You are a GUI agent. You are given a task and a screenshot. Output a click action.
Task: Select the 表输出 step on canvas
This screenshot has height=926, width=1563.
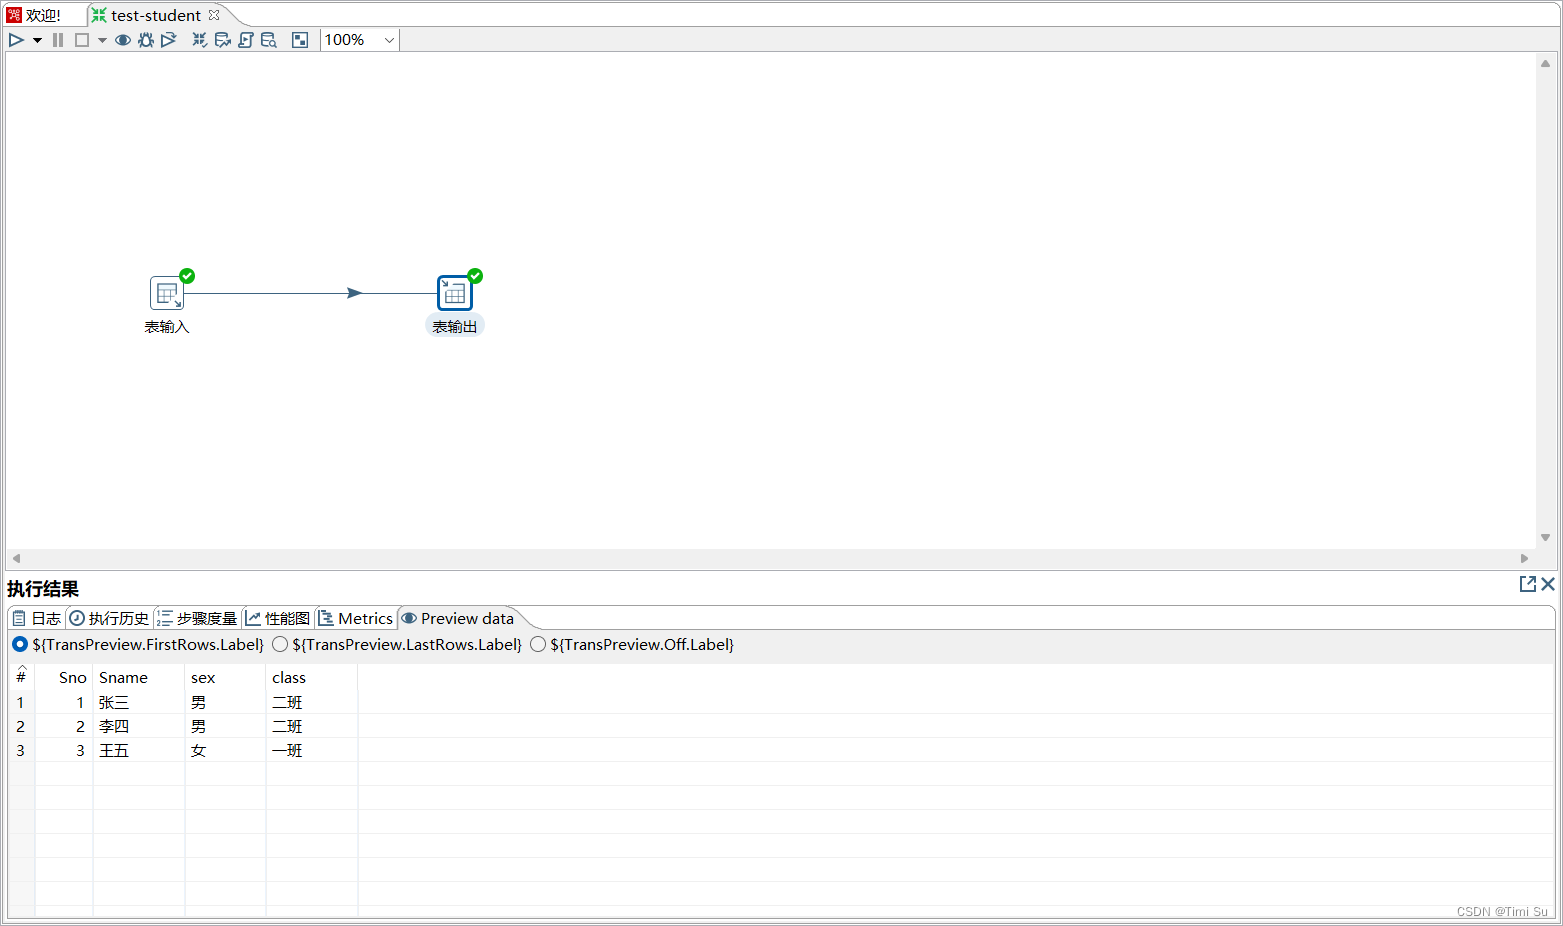(455, 292)
